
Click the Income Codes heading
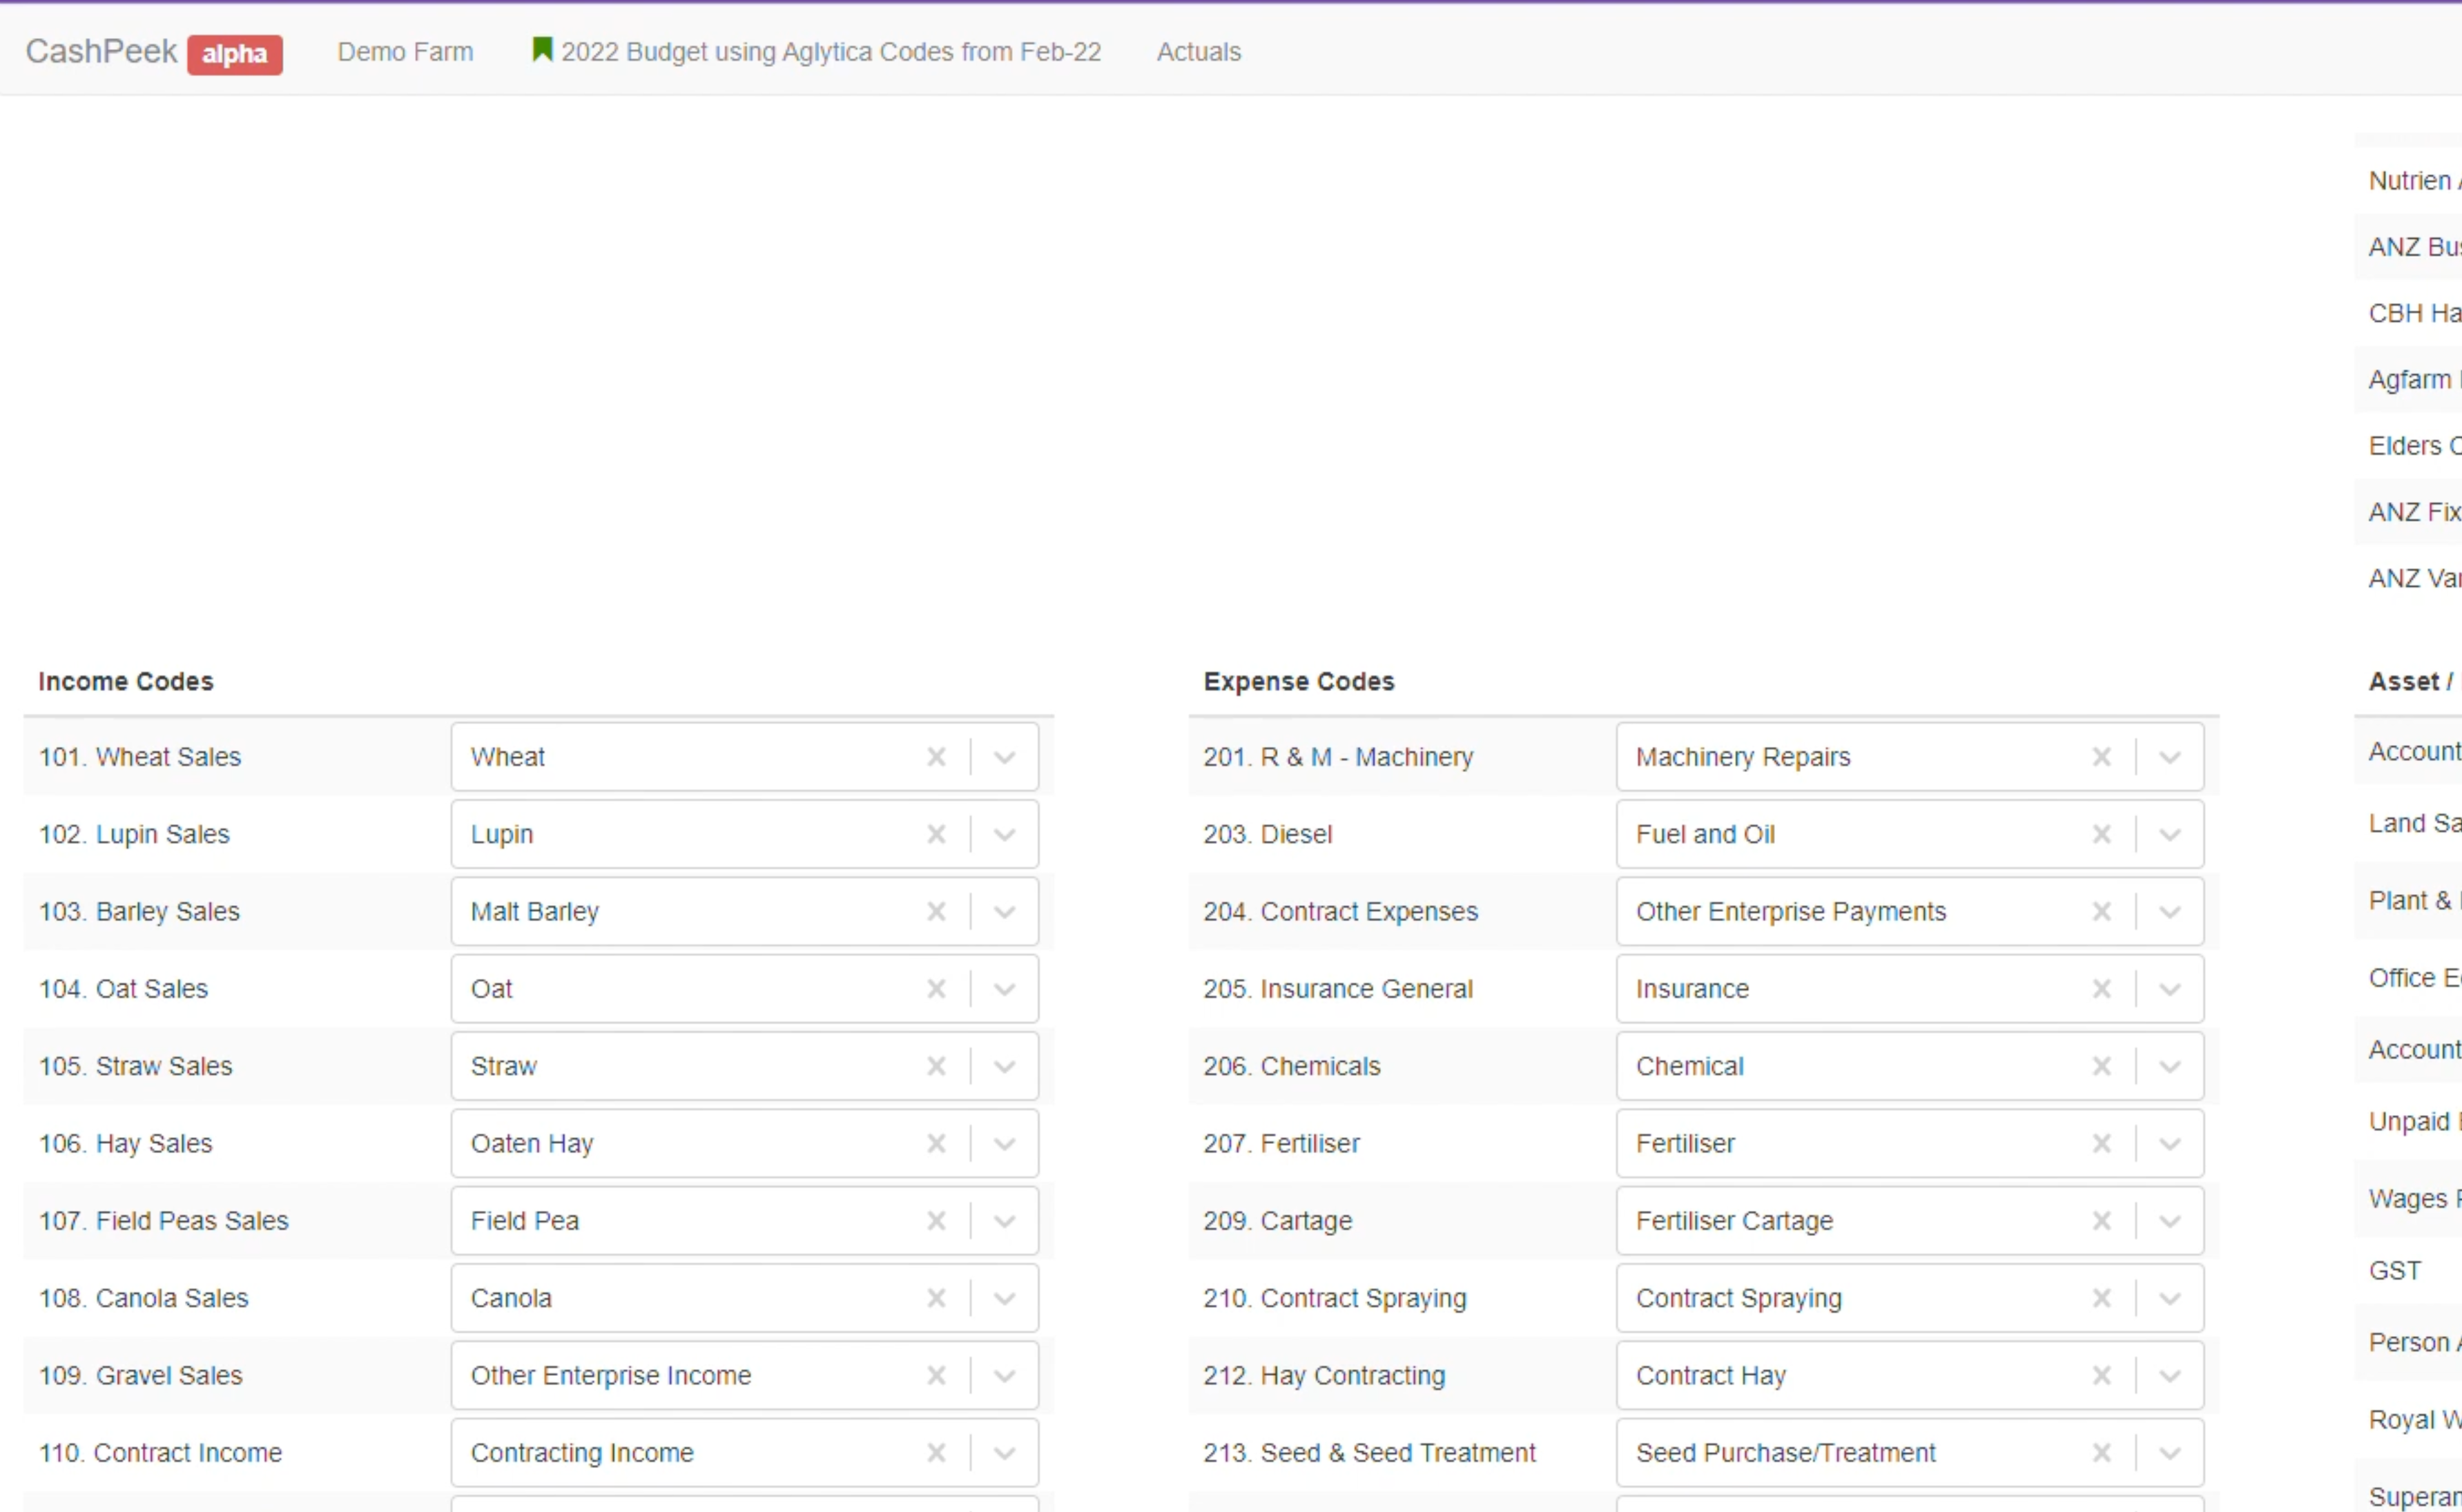click(x=126, y=681)
